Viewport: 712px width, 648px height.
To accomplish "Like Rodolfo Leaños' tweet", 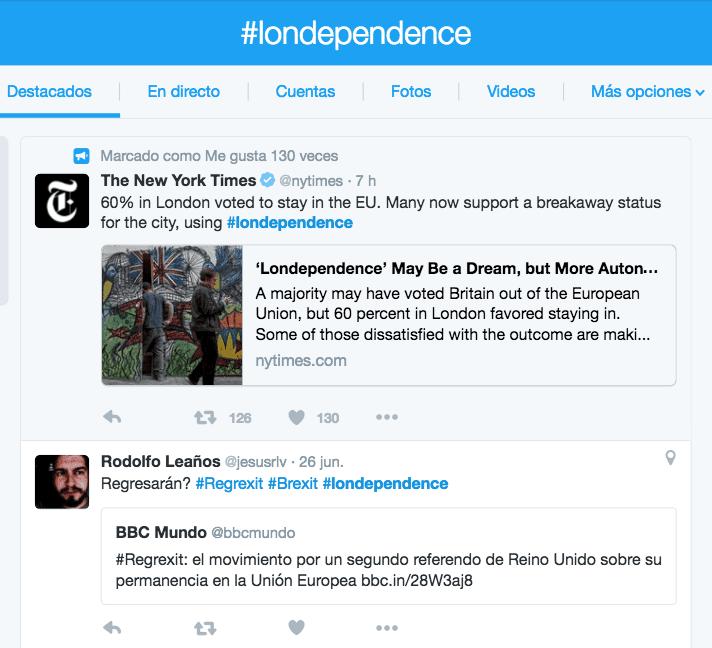I will [x=296, y=628].
